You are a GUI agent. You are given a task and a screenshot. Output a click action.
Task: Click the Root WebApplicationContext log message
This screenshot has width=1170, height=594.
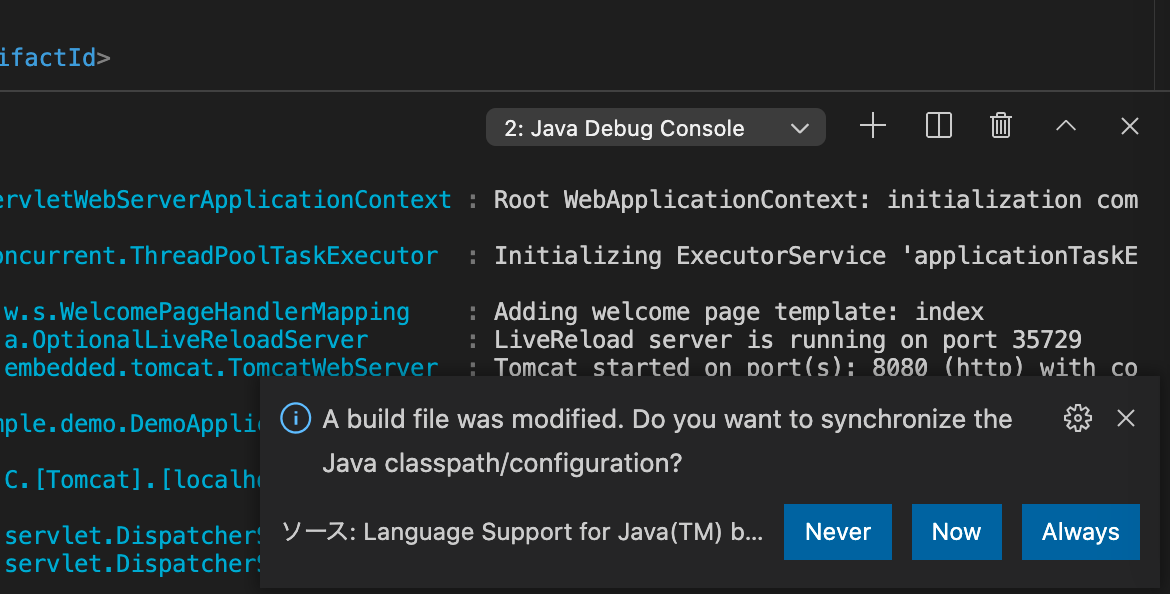(815, 200)
